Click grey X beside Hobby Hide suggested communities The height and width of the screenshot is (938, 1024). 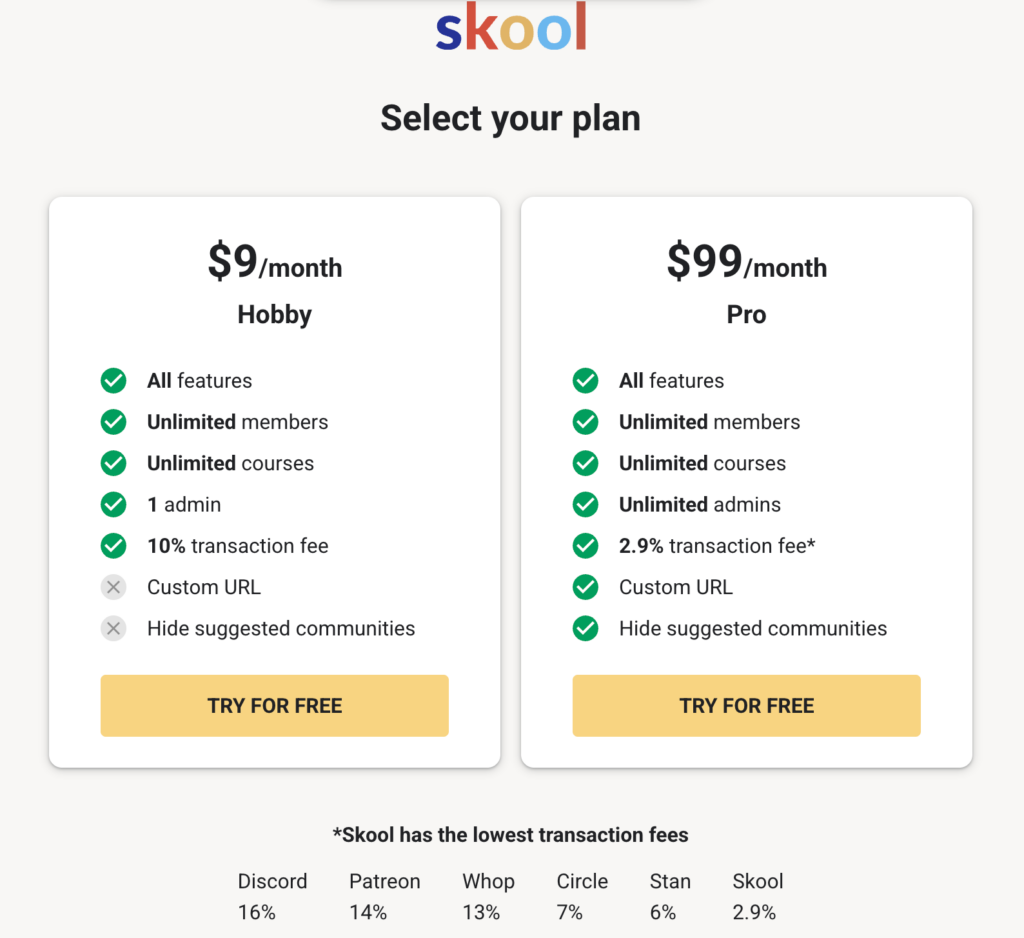(x=114, y=628)
